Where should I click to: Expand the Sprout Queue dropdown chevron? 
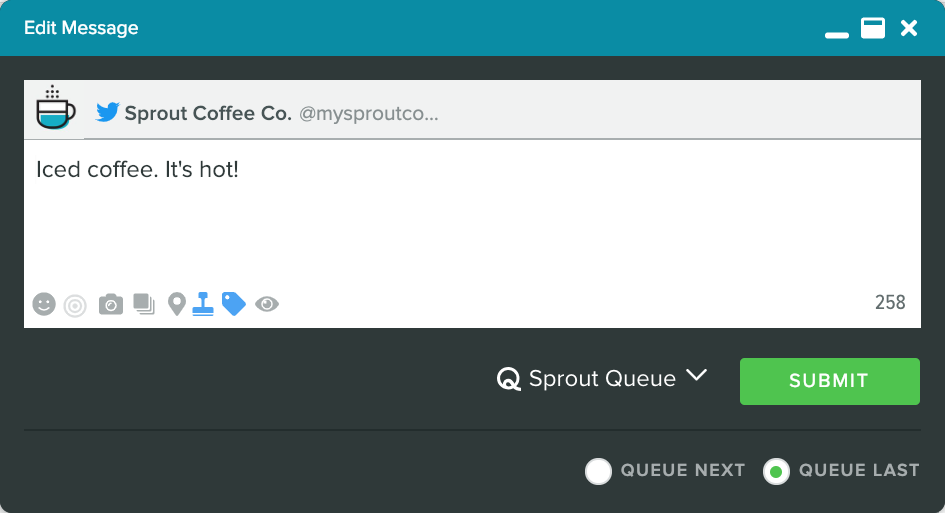[697, 375]
